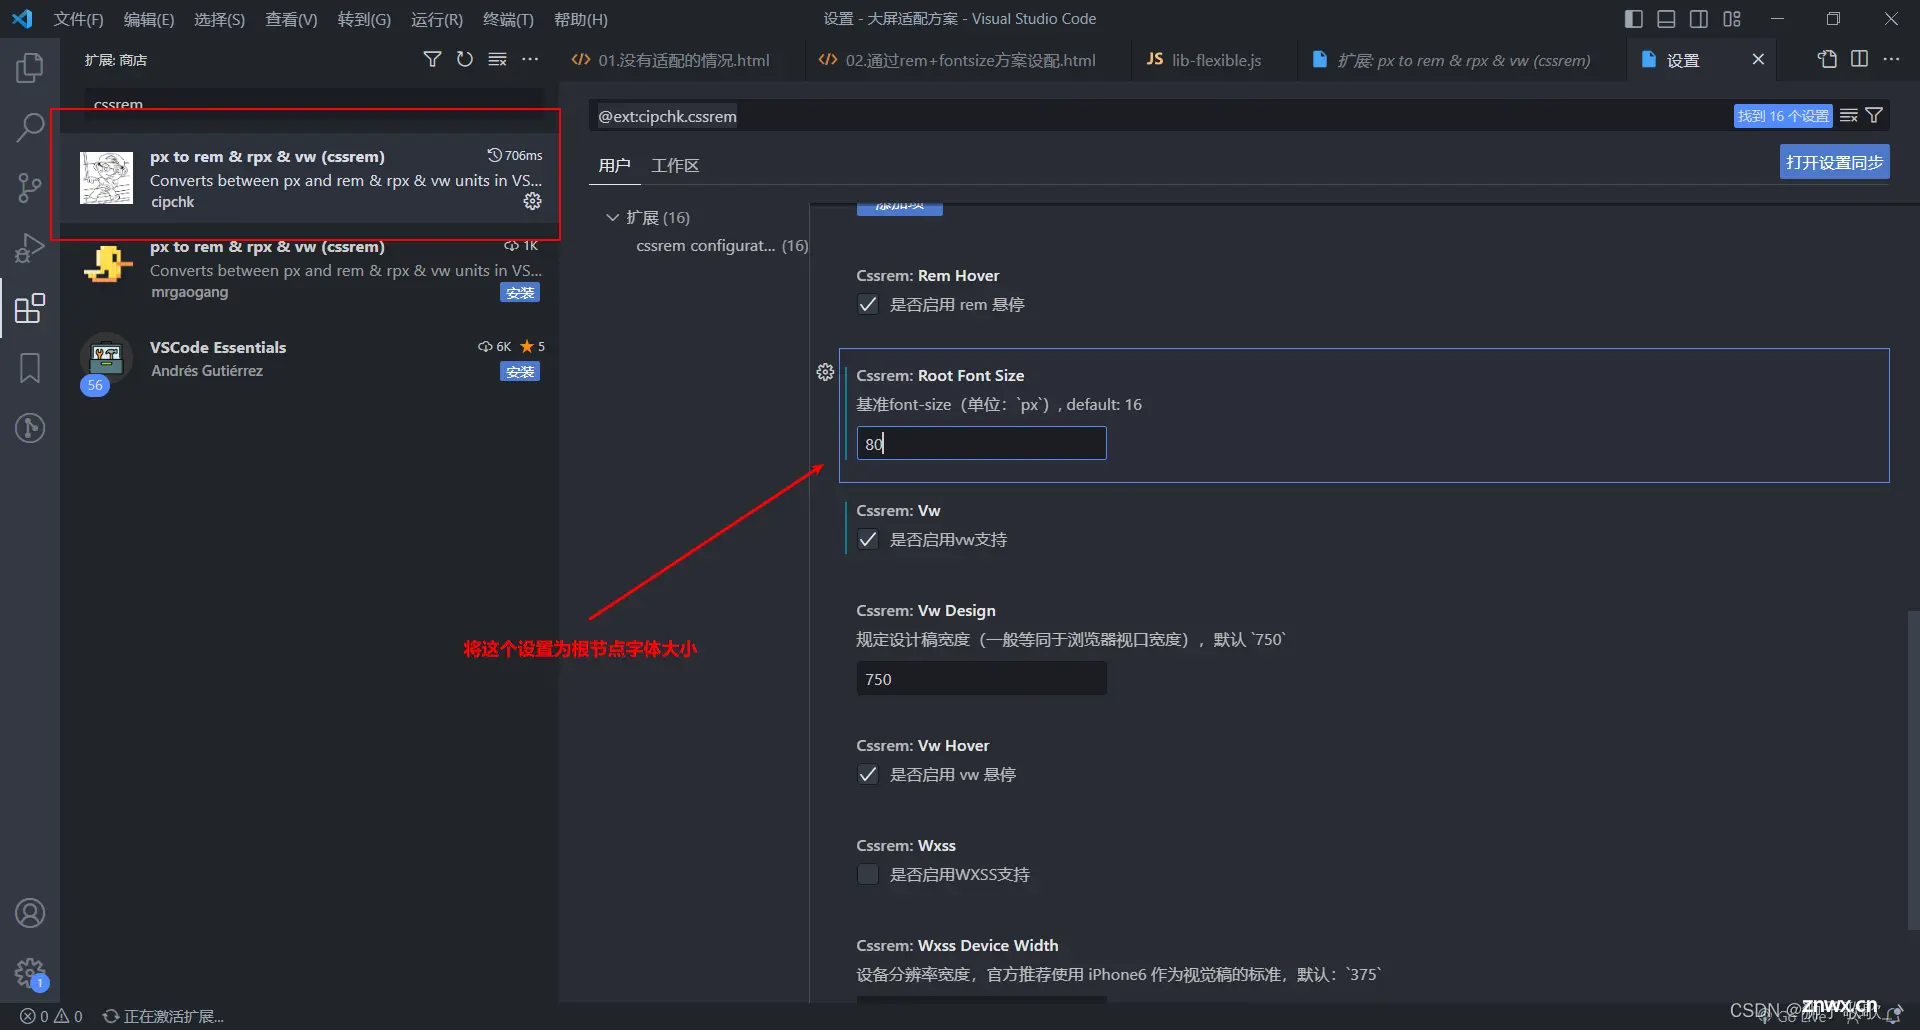Open the Manage gear in activity bar
Screen dimensions: 1920x1030
(x=30, y=972)
